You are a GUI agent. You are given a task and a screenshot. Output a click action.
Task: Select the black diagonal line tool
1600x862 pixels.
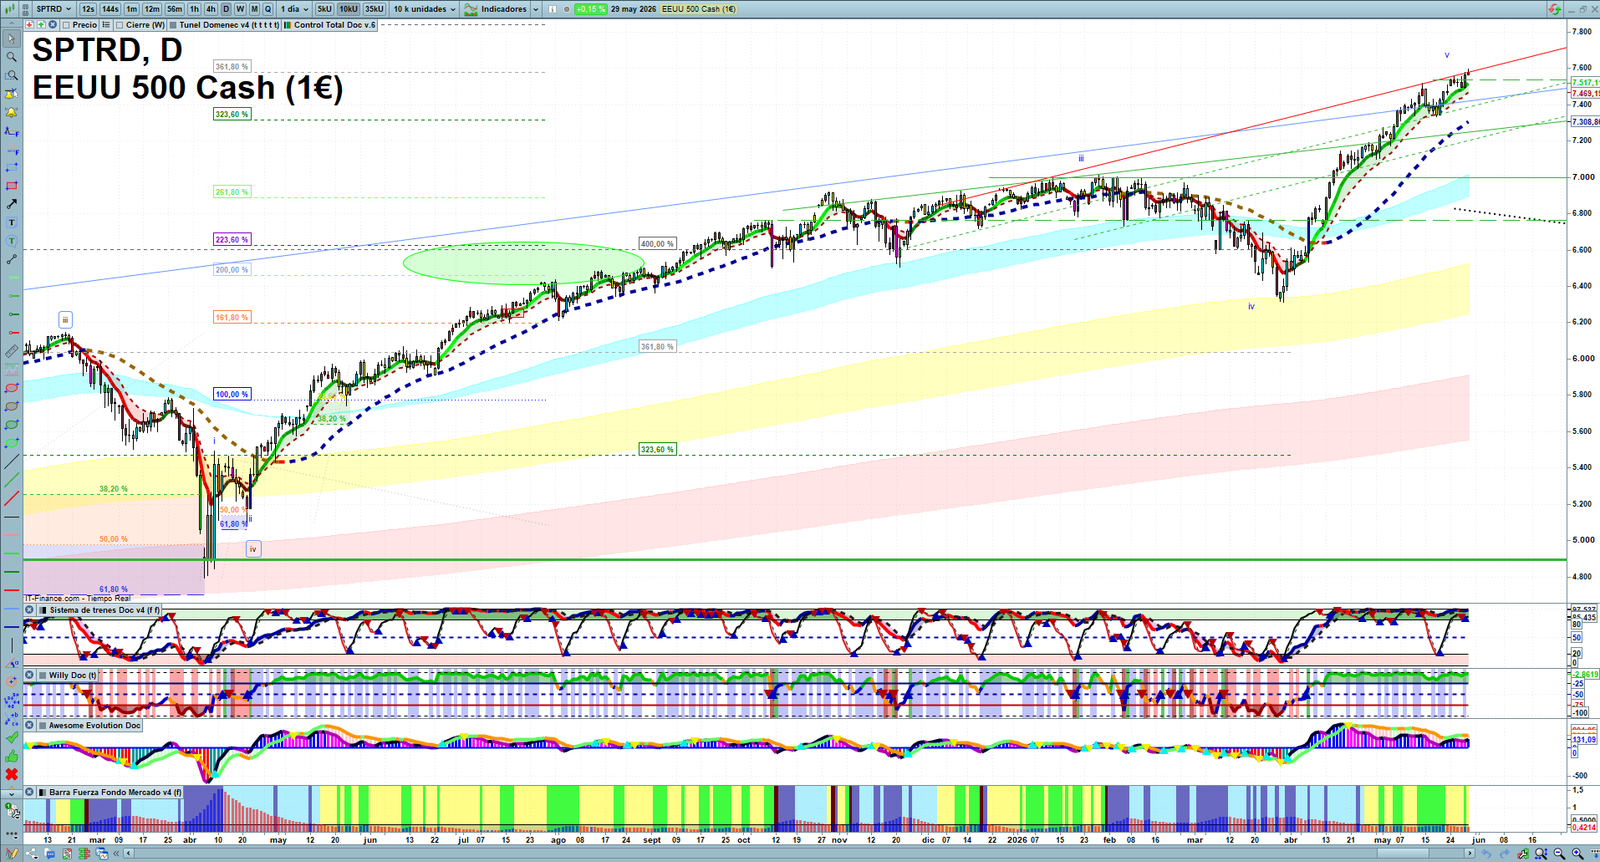point(12,461)
